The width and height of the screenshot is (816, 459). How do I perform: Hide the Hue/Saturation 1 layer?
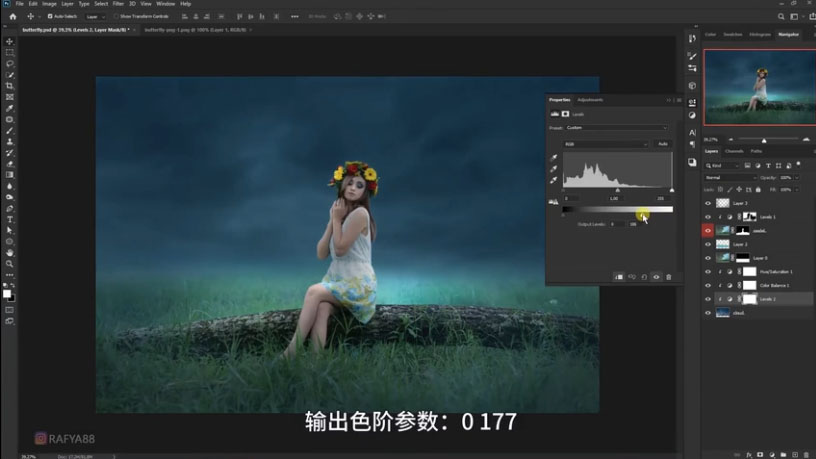[708, 272]
